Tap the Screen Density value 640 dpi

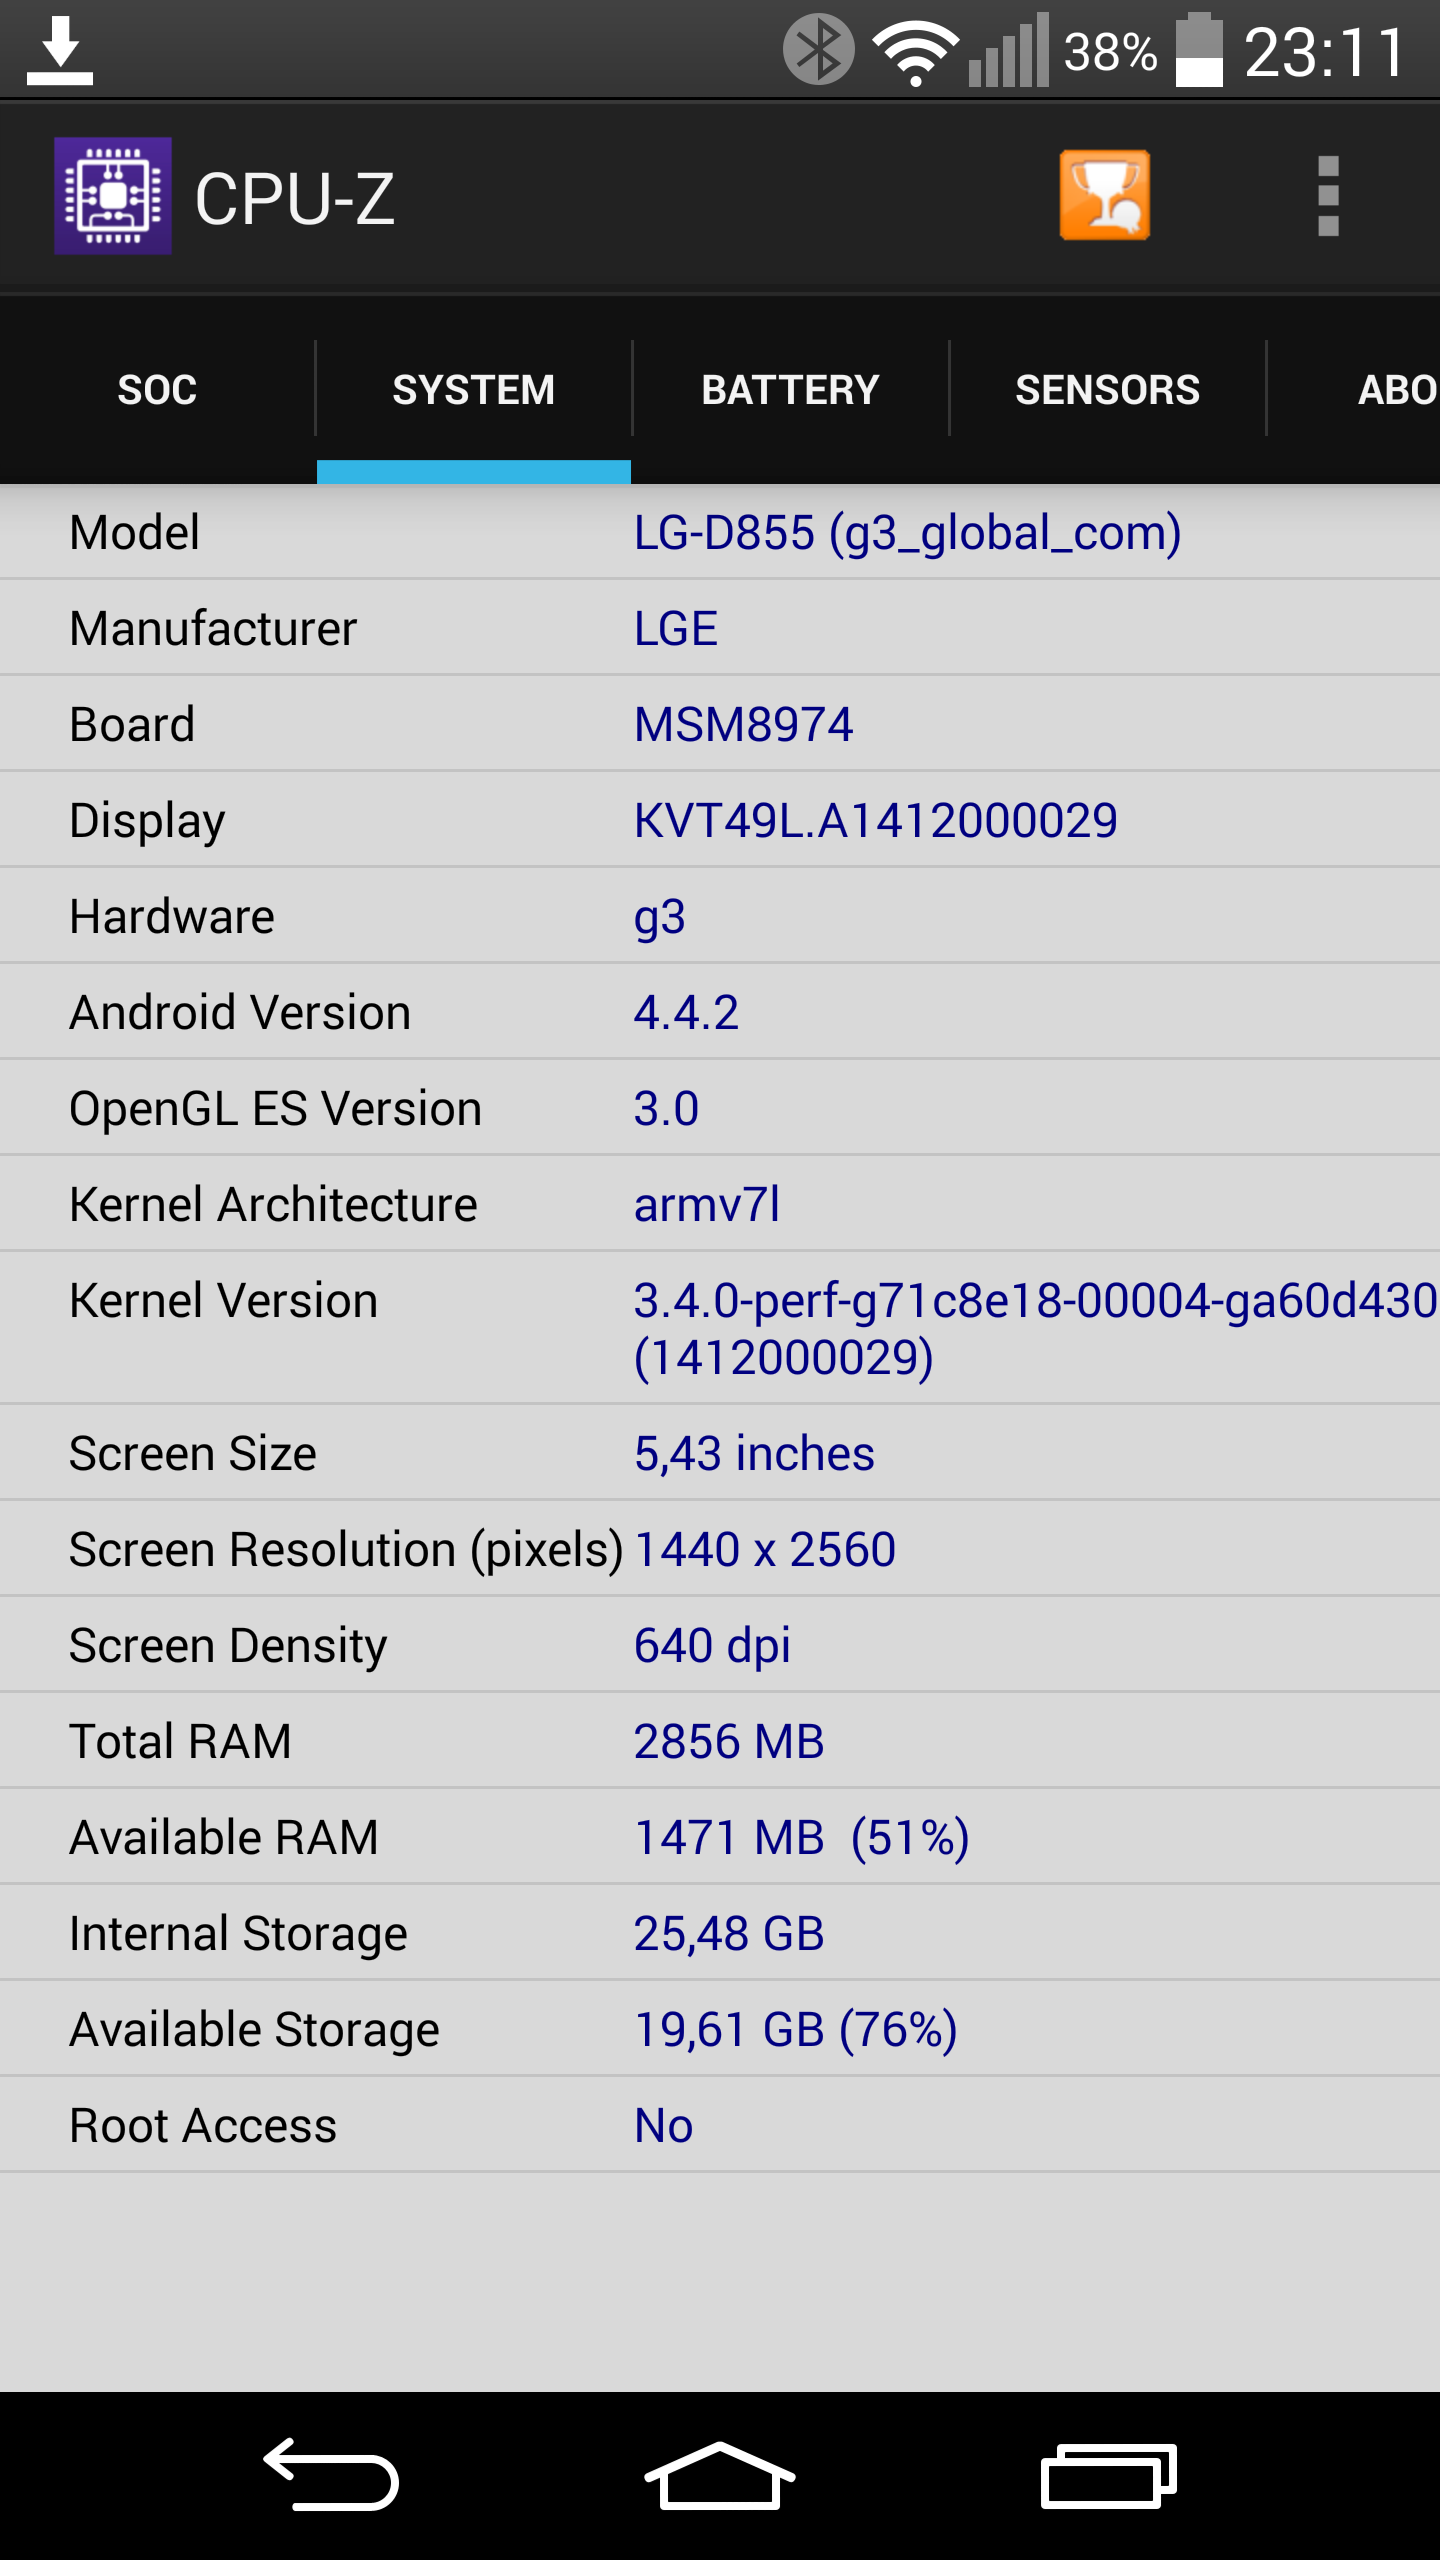click(712, 1647)
